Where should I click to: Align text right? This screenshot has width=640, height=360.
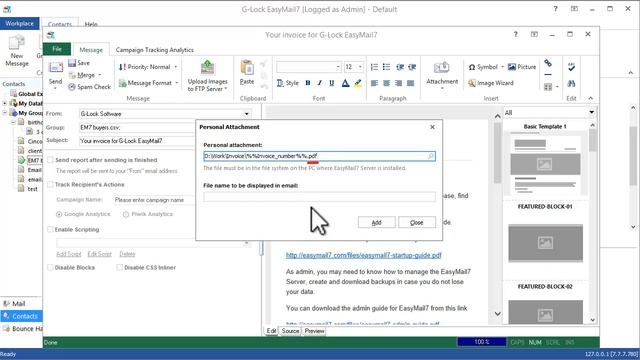point(398,83)
